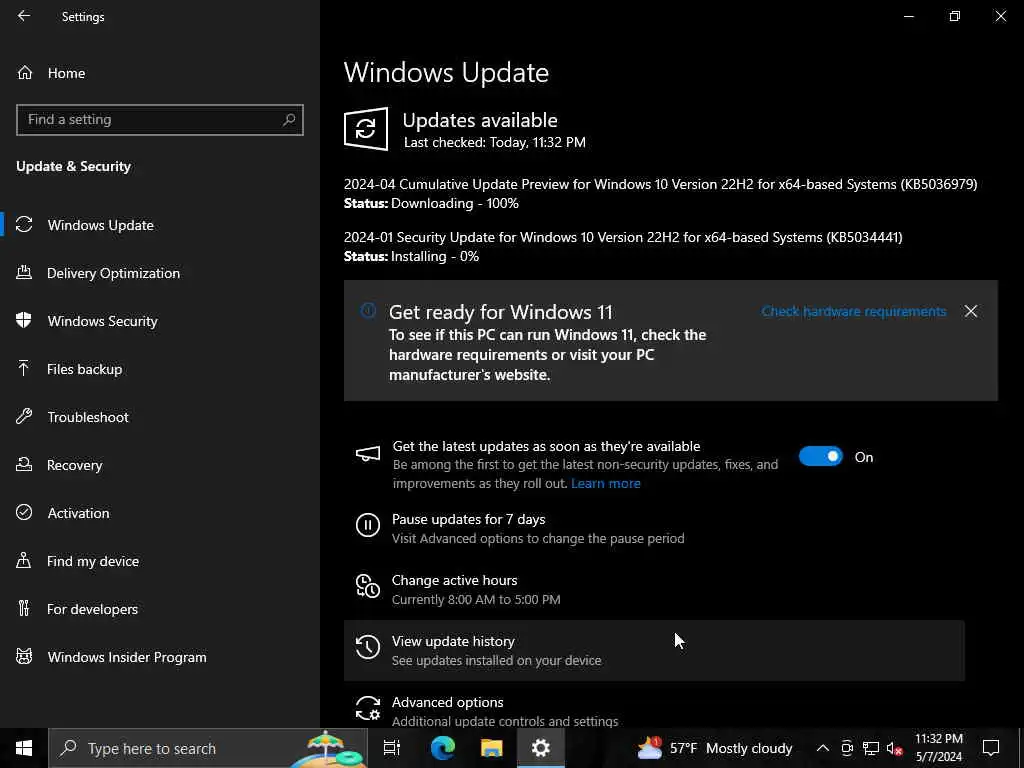Open the Windows Start menu
The width and height of the screenshot is (1024, 768).
coord(24,748)
